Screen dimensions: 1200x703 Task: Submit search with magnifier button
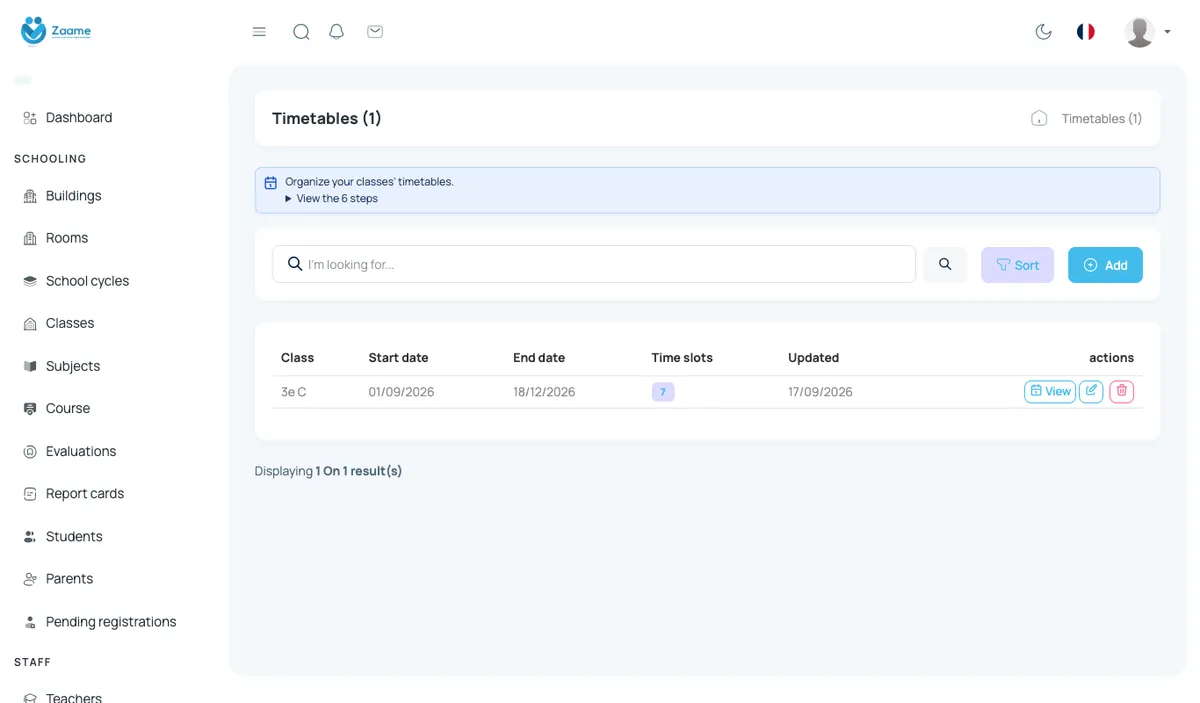pos(945,265)
